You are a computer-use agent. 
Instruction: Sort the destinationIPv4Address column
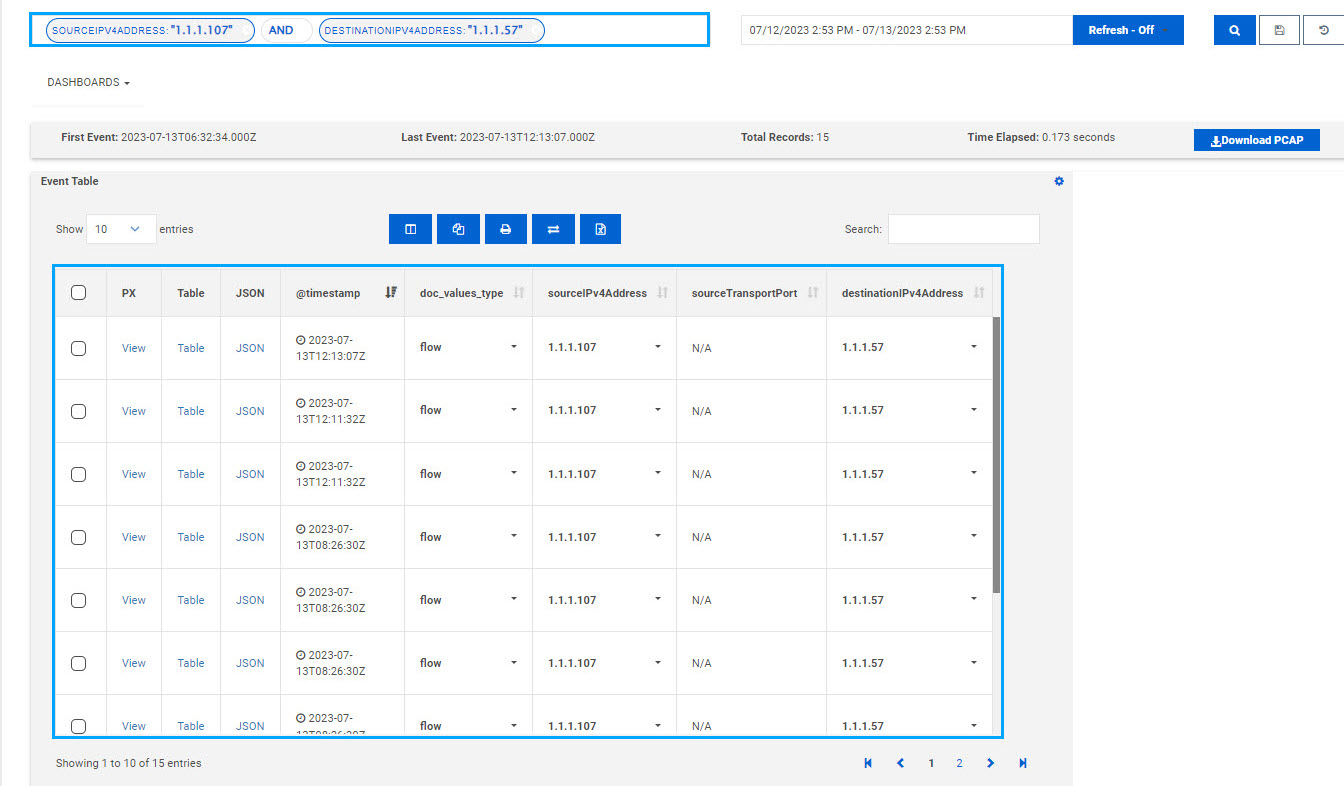[978, 293]
